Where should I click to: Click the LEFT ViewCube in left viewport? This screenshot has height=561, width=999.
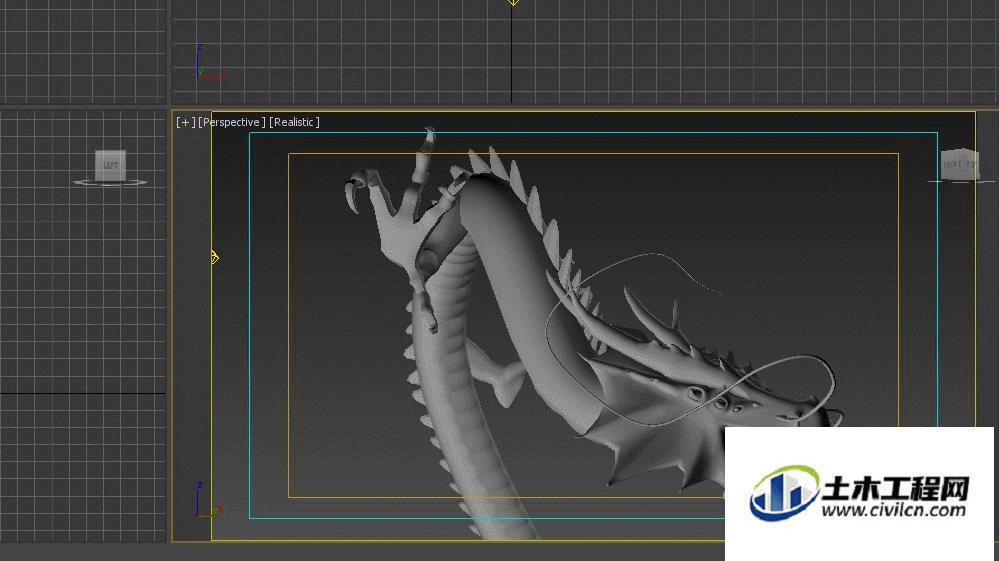click(110, 166)
